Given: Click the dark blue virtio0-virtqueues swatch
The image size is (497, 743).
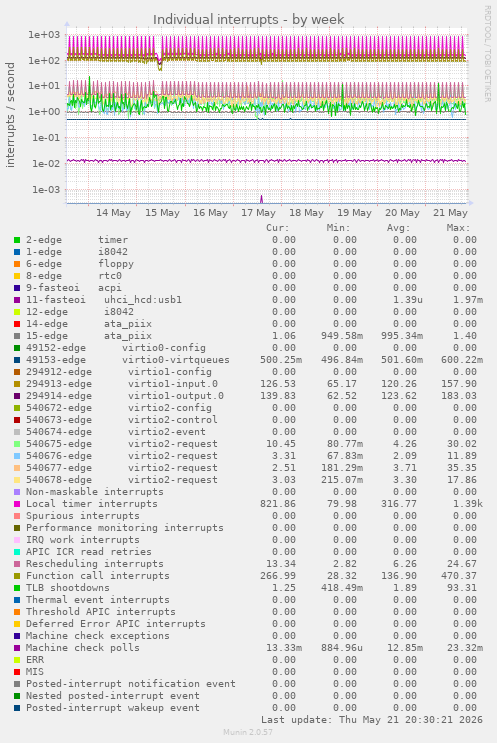Looking at the screenshot, I should coord(17,360).
